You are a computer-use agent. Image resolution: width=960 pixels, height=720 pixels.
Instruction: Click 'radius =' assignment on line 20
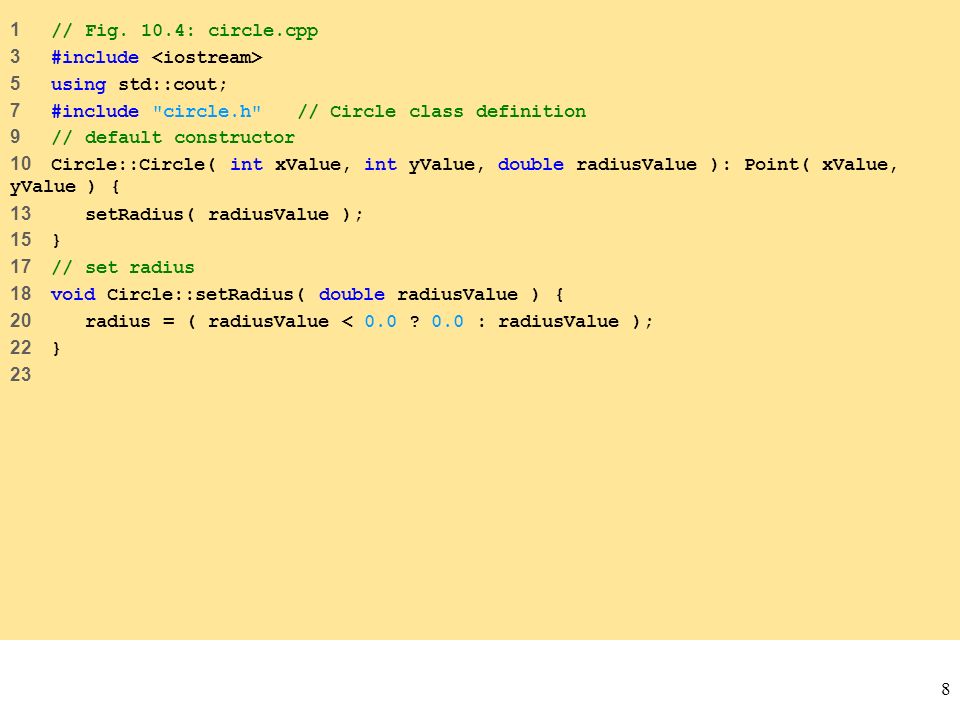pos(130,321)
